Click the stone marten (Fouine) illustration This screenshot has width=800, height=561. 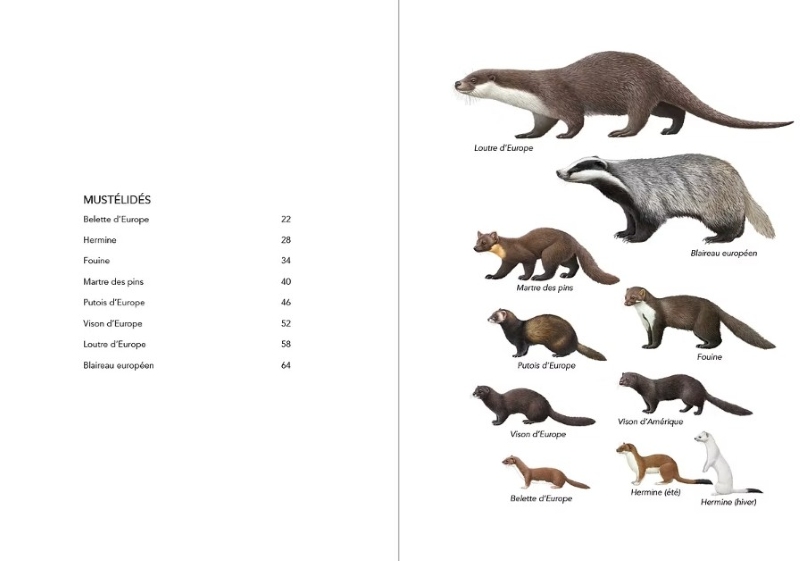699,318
